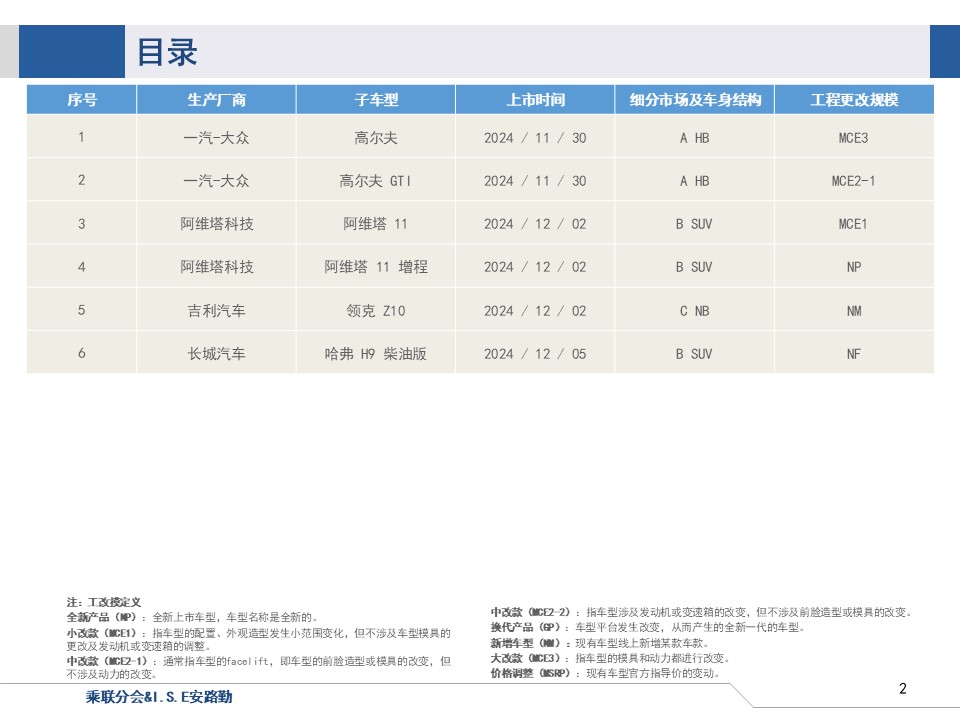Click the 全新产品（NP） definition line

(192, 617)
